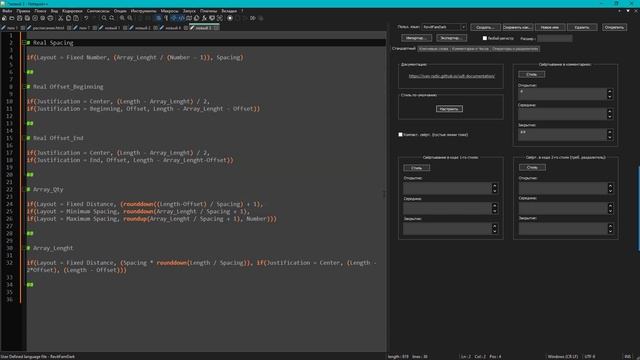Tick the compact folding checkbox

coord(400,134)
